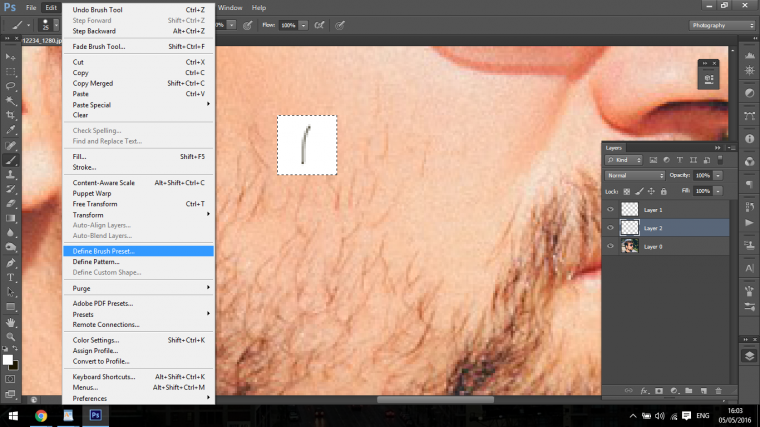Image resolution: width=760 pixels, height=427 pixels.
Task: Toggle lock image pixels brush icon
Action: (639, 191)
